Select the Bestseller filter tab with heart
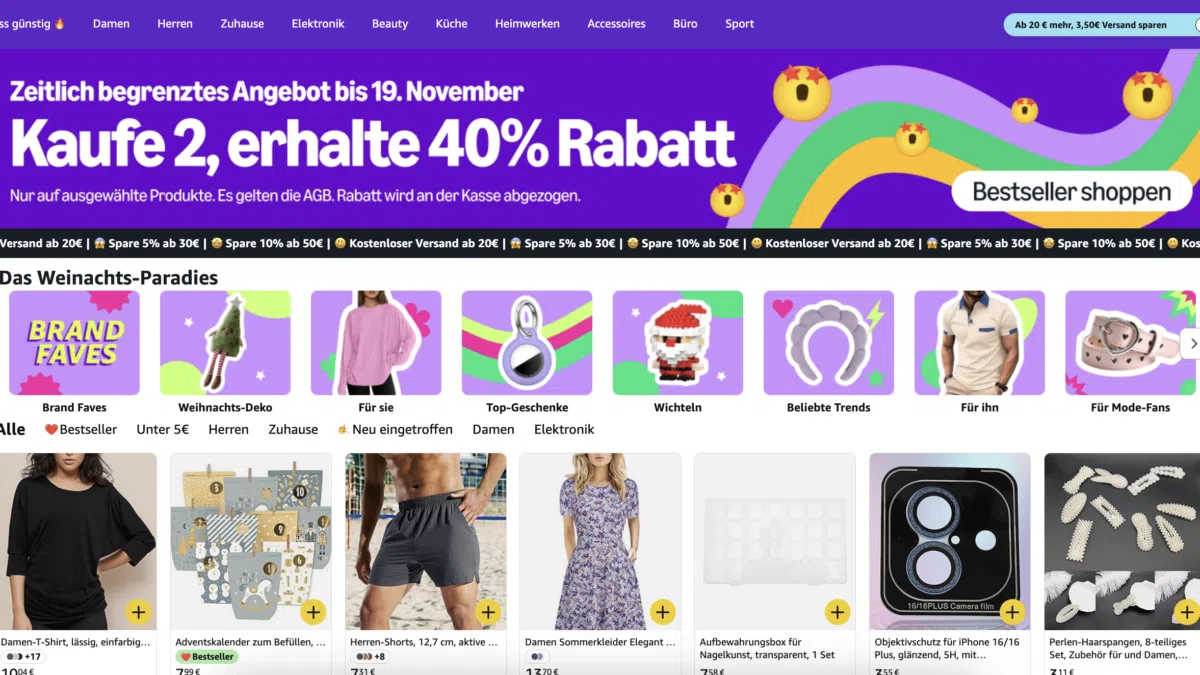This screenshot has height=675, width=1200. (81, 429)
